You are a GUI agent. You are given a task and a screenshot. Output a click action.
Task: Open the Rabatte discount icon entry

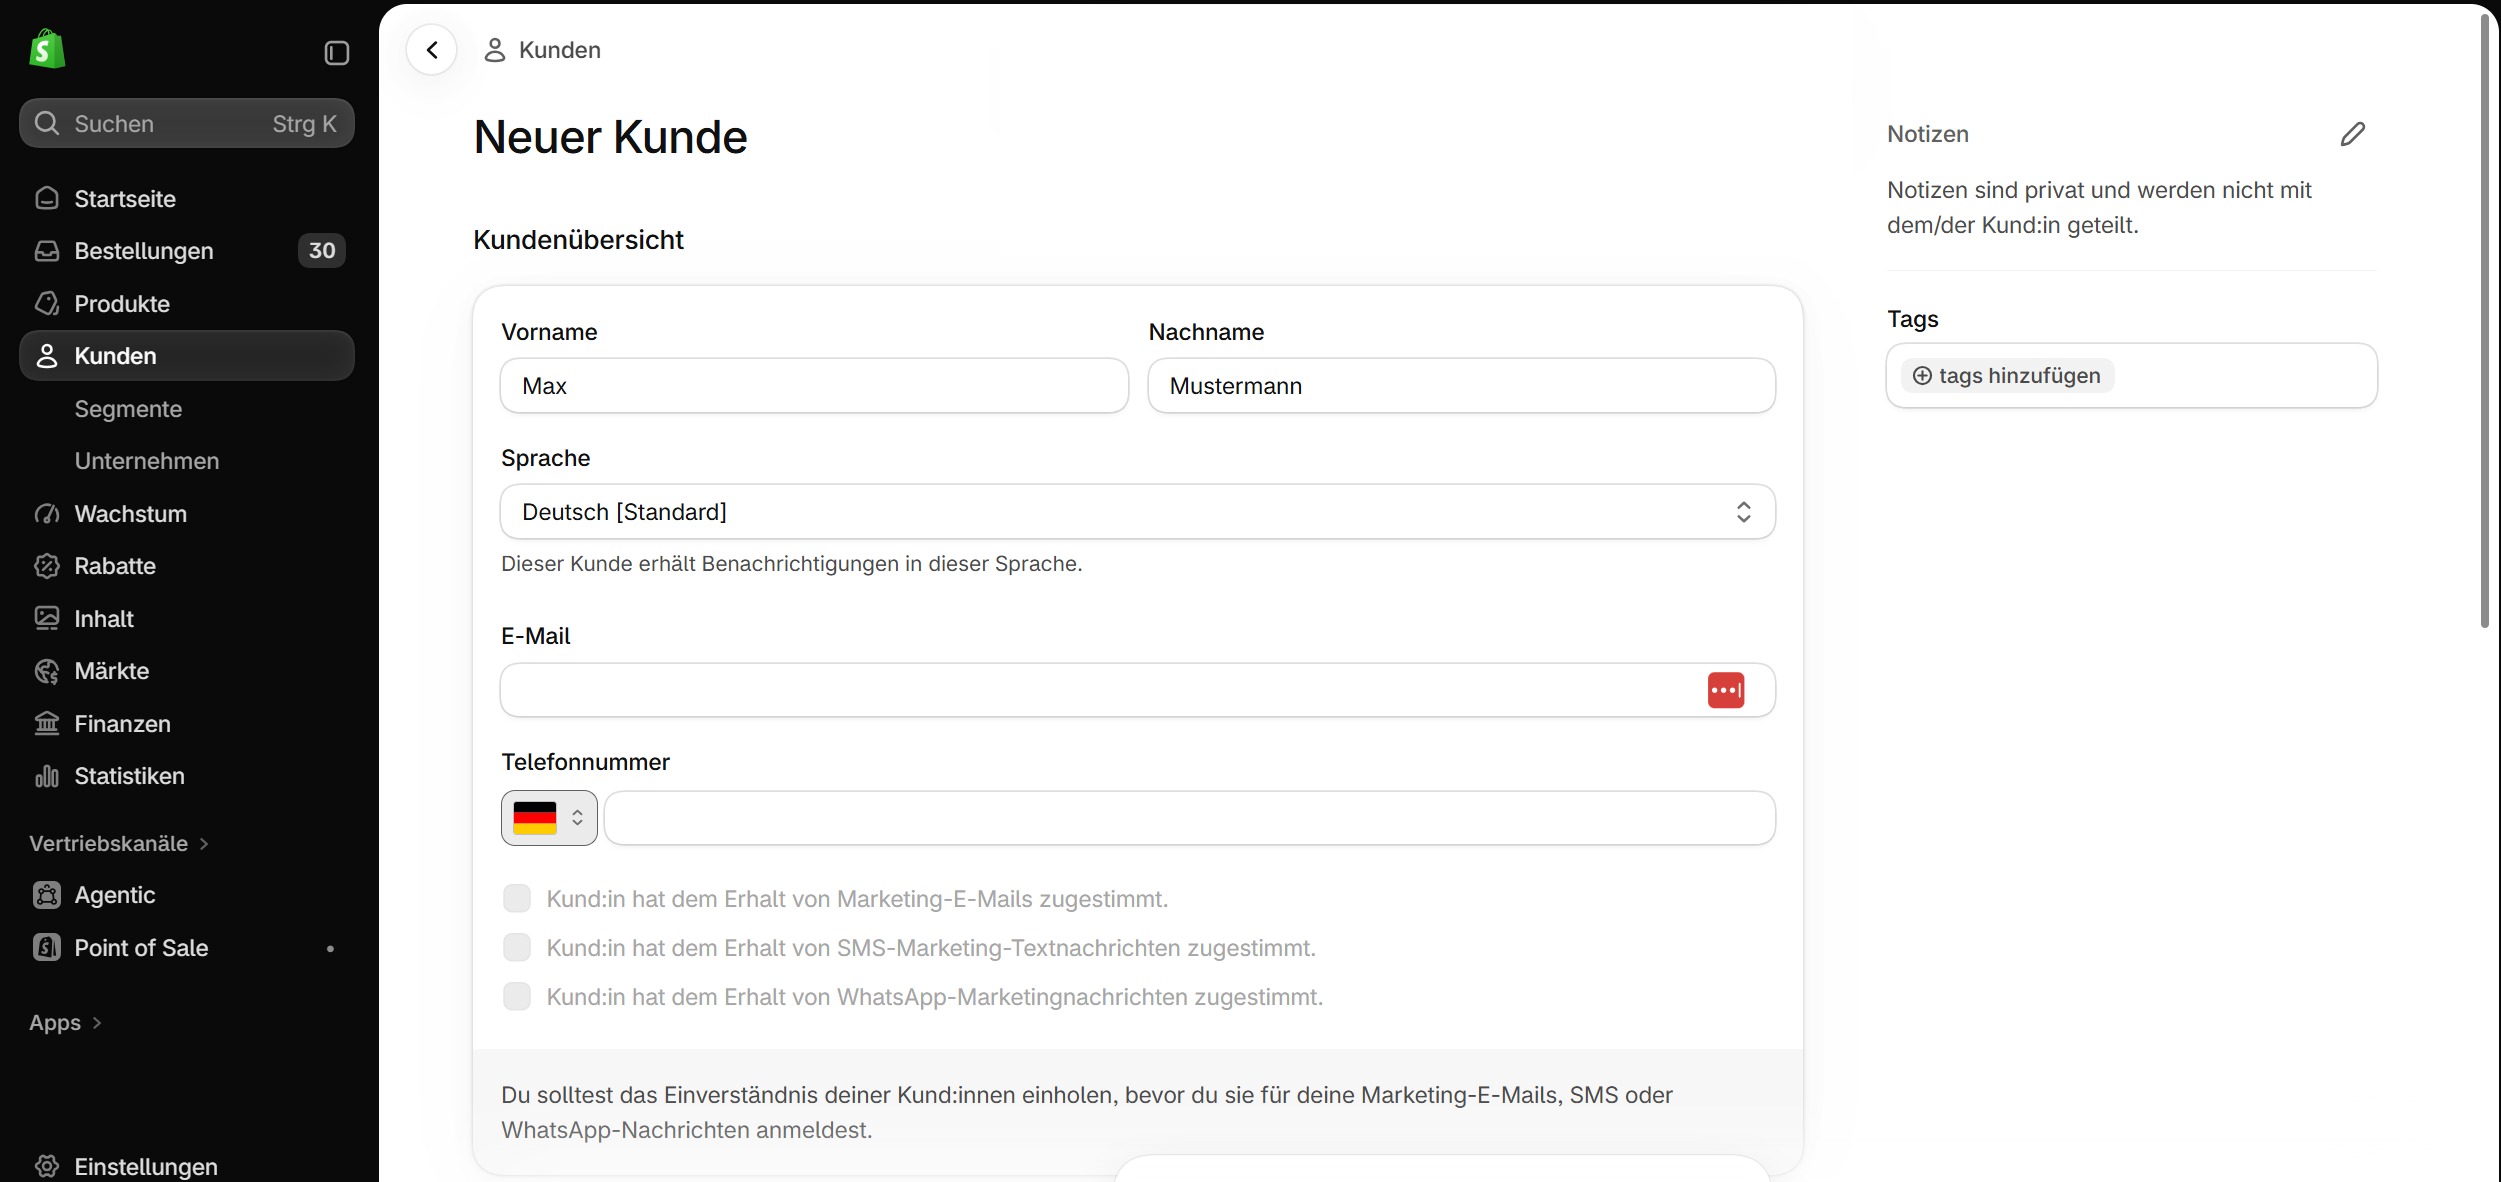47,566
